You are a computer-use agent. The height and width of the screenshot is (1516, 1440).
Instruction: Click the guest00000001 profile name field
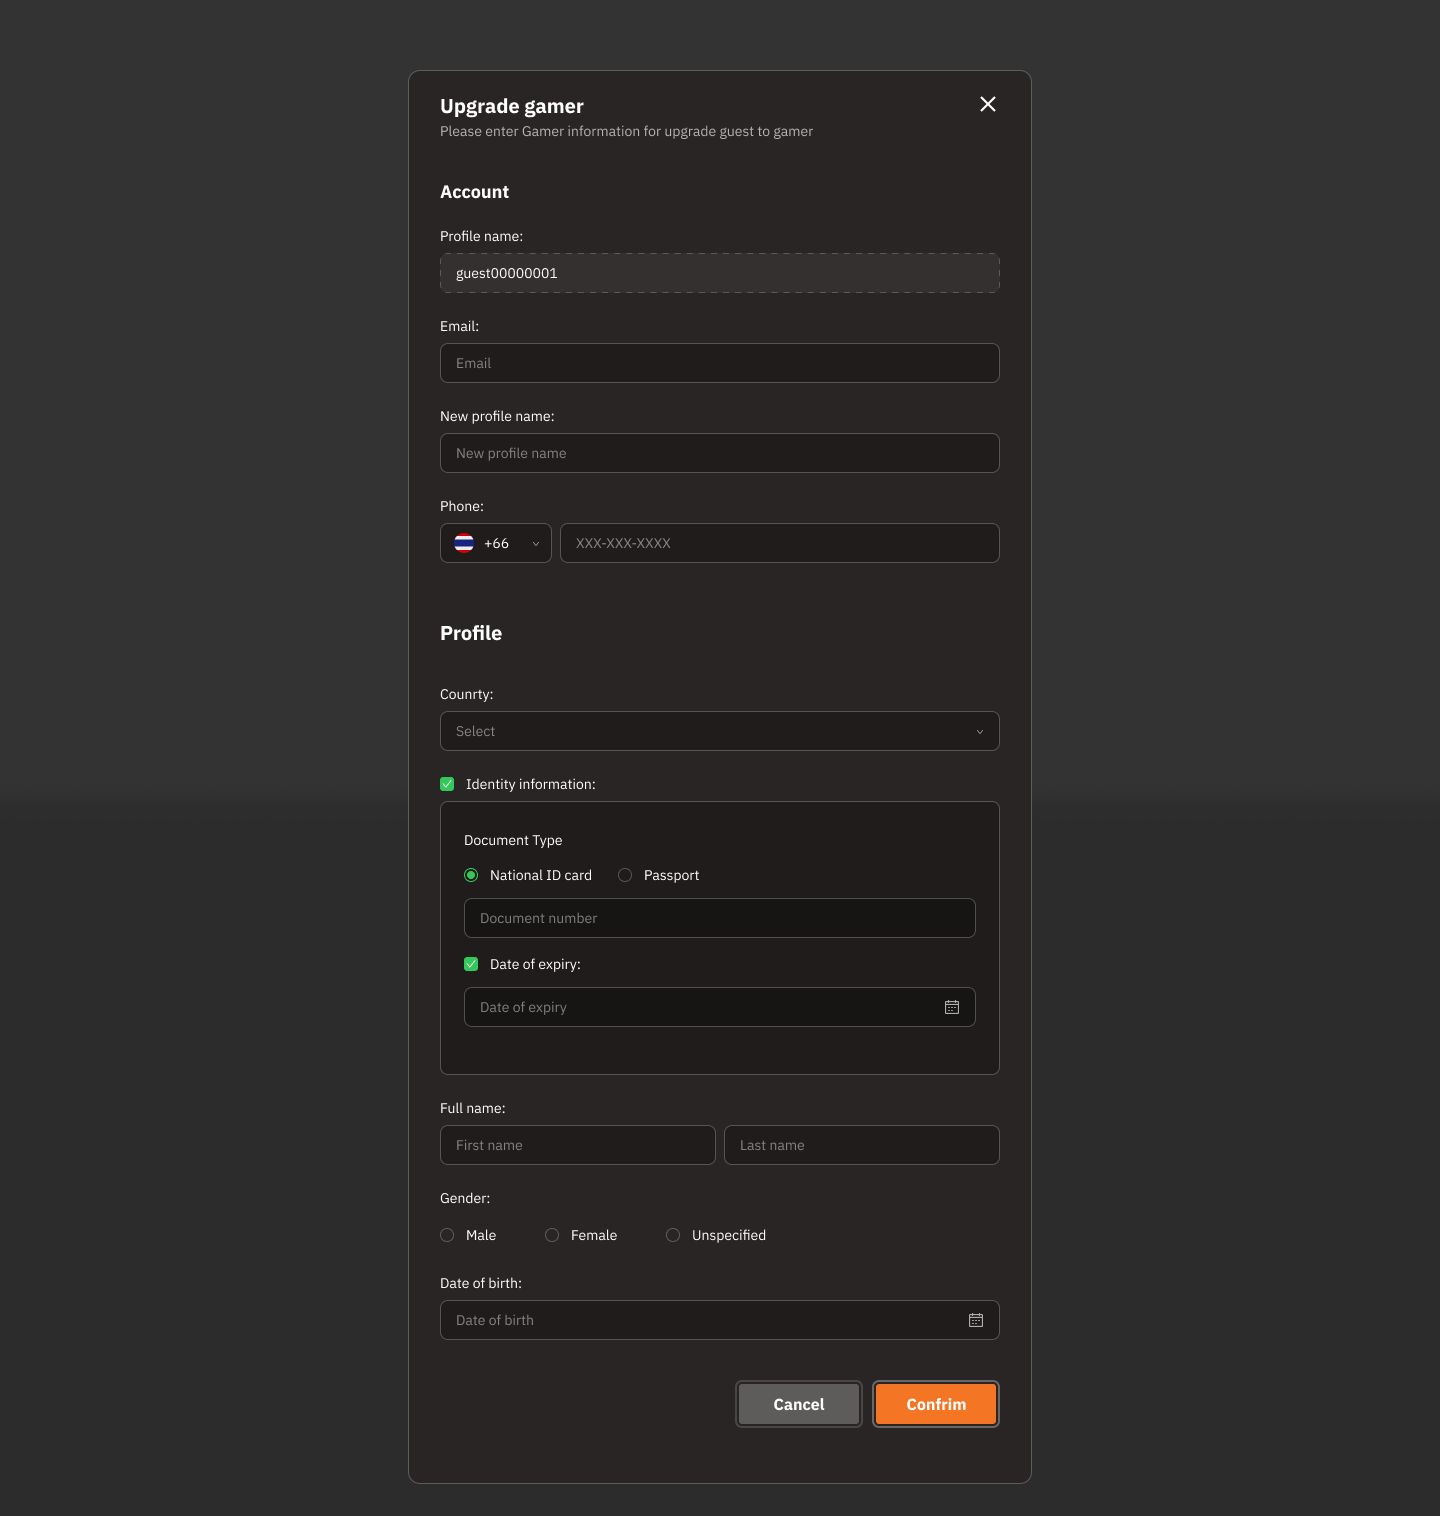pos(720,273)
